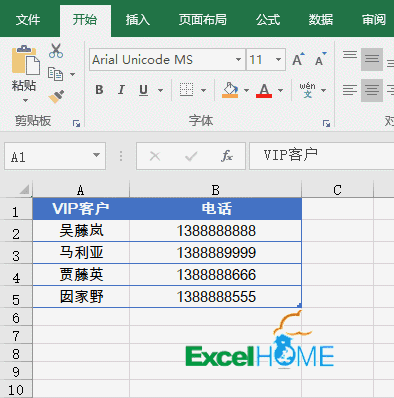The image size is (394, 398).
Task: Expand the borders dropdown arrow
Action: (203, 90)
